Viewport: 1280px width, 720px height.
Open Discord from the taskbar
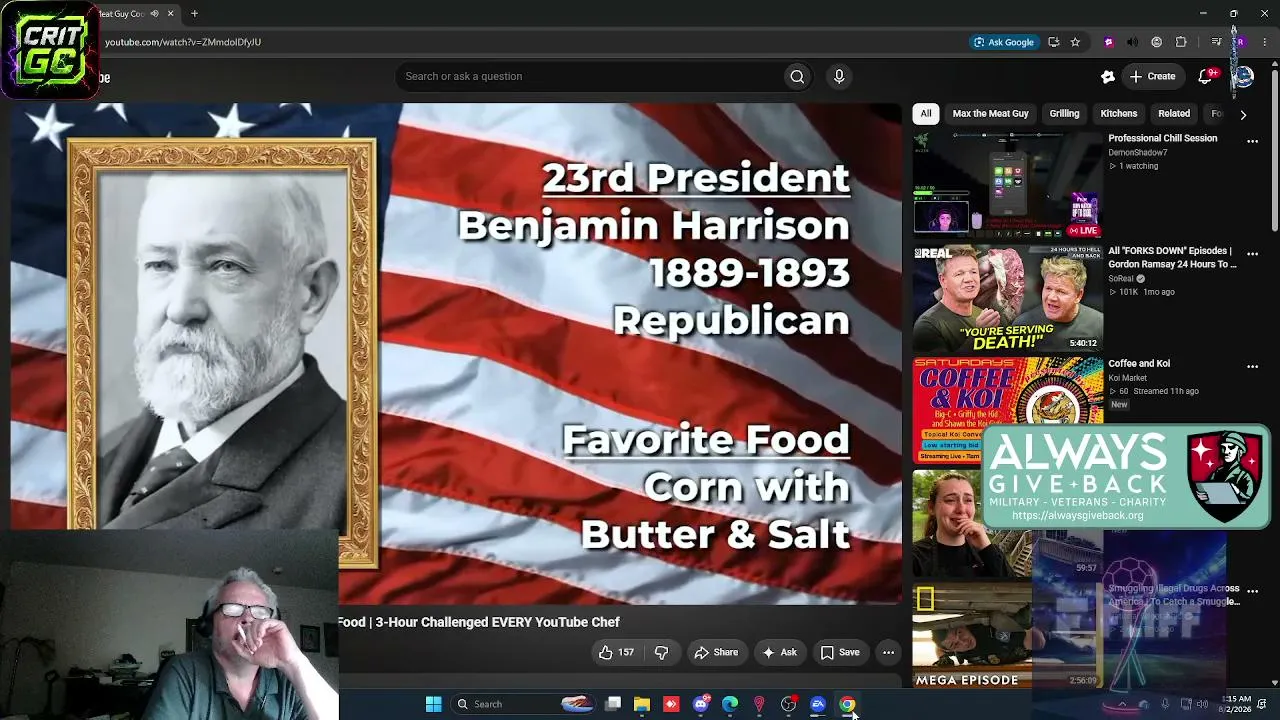coord(701,704)
